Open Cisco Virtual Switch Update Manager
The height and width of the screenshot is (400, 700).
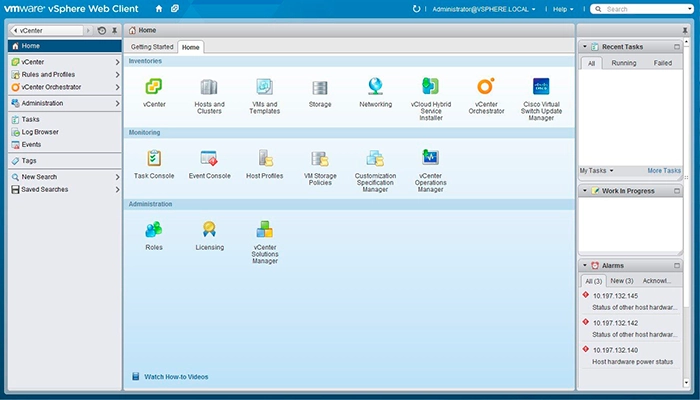pos(541,86)
